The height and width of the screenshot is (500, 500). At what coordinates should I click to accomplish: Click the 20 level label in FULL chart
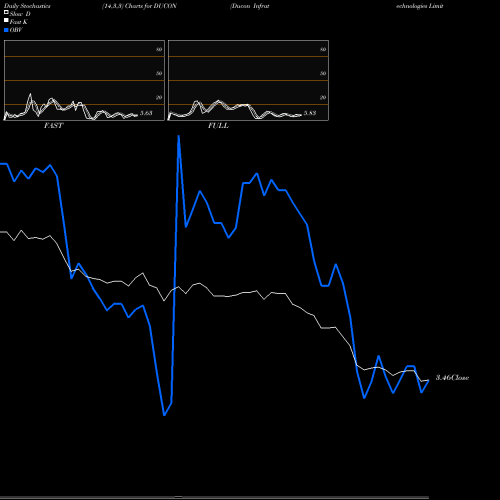point(323,97)
